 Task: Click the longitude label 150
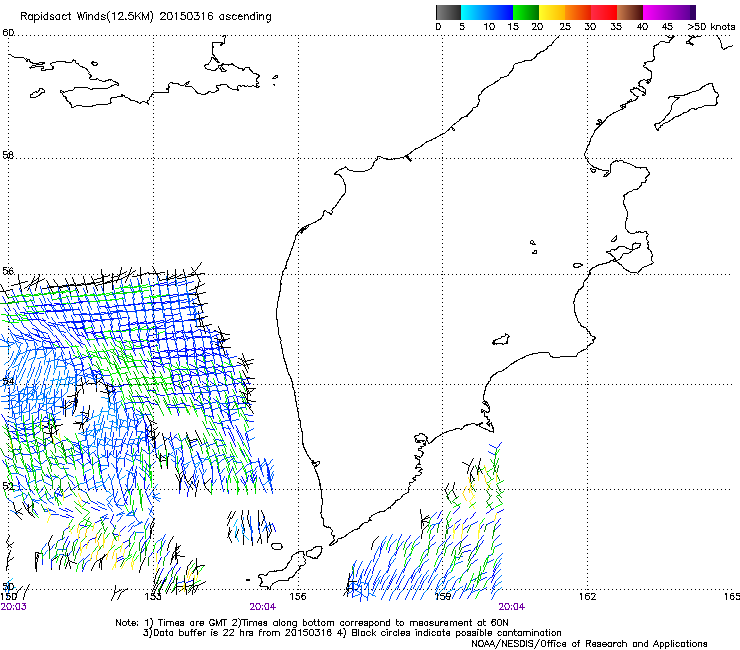(9, 597)
